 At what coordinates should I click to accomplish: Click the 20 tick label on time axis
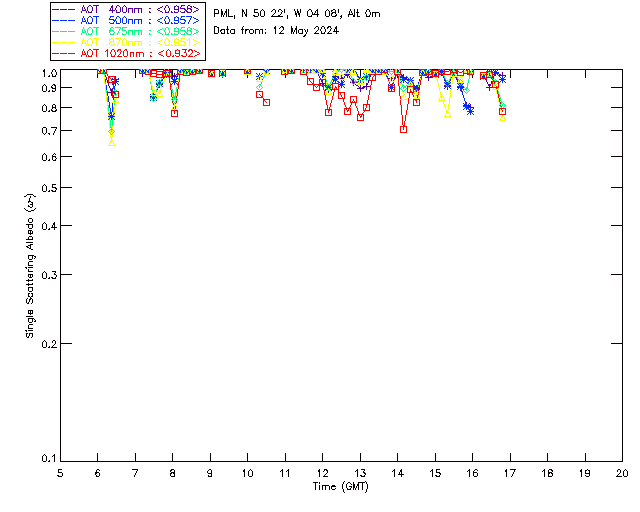point(622,473)
